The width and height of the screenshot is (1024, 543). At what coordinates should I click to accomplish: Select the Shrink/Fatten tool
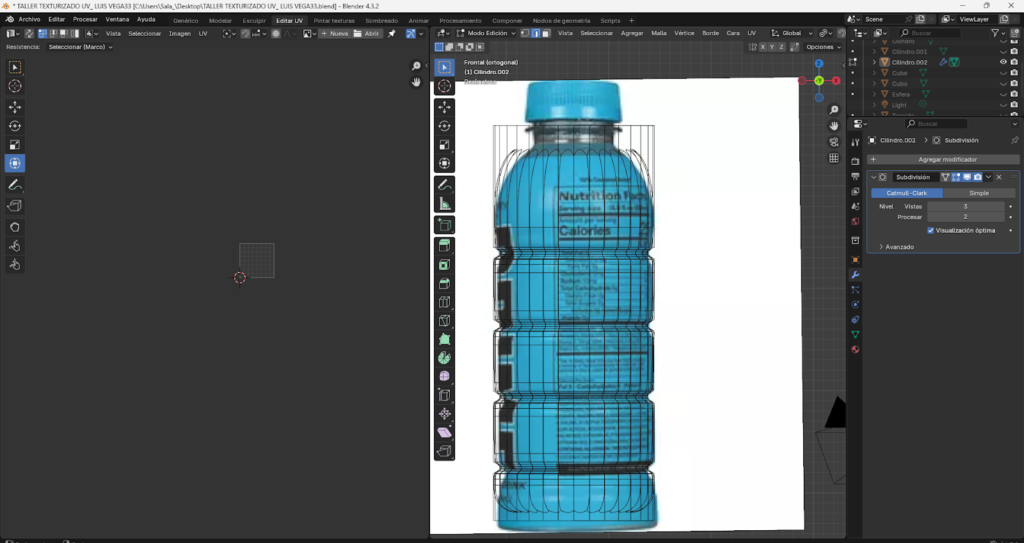[444, 414]
